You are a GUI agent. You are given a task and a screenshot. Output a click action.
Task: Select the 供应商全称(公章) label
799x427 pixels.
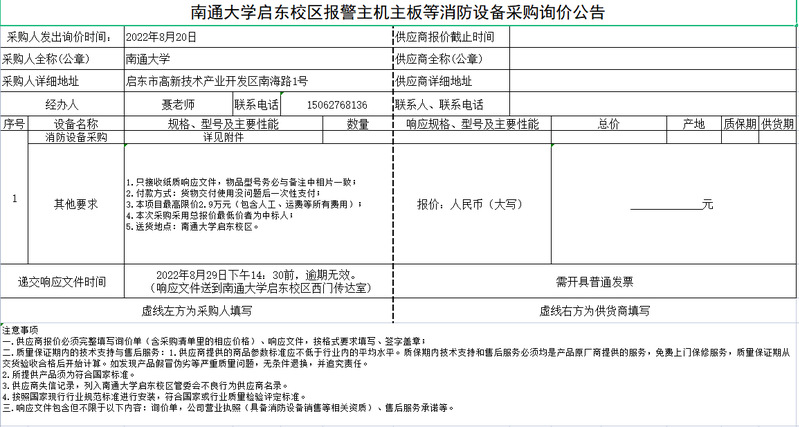click(451, 59)
